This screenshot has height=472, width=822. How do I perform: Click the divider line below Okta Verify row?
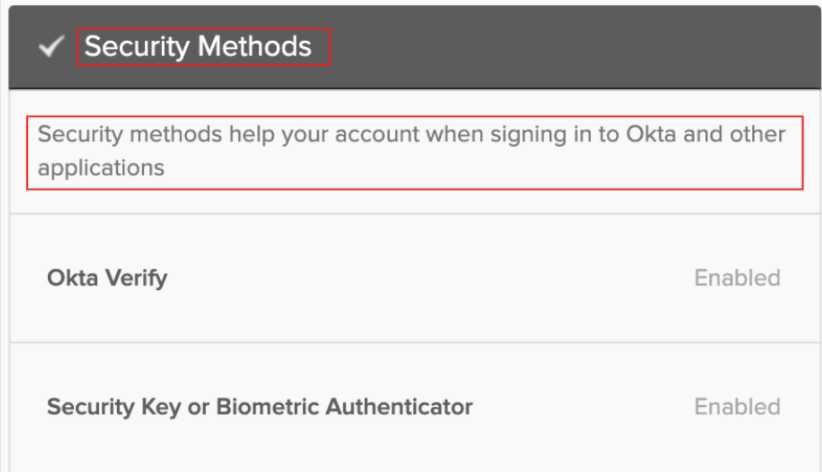[x=412, y=343]
